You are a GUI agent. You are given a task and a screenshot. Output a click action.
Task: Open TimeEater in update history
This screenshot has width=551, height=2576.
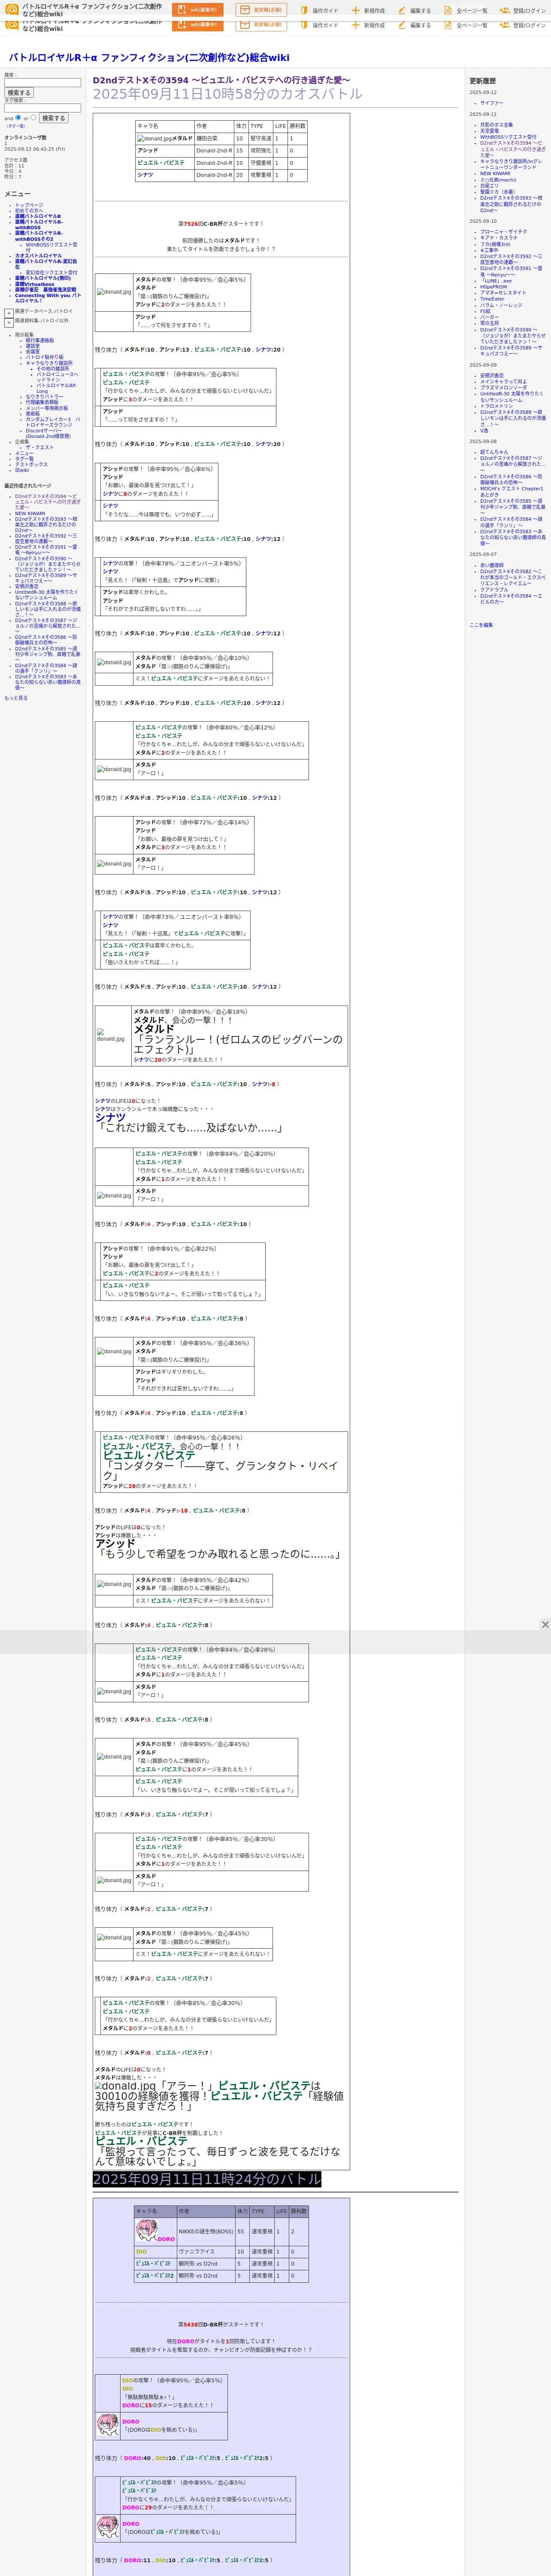(x=492, y=299)
